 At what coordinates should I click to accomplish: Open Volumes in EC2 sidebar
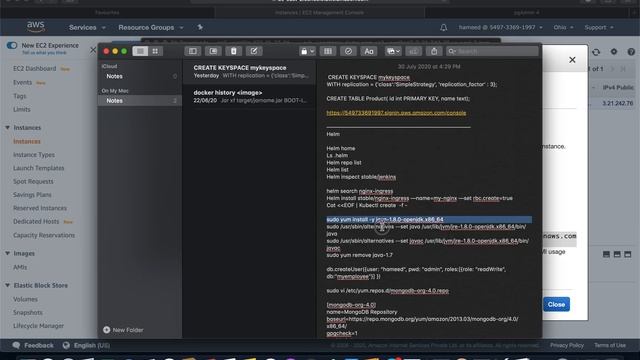(25, 299)
